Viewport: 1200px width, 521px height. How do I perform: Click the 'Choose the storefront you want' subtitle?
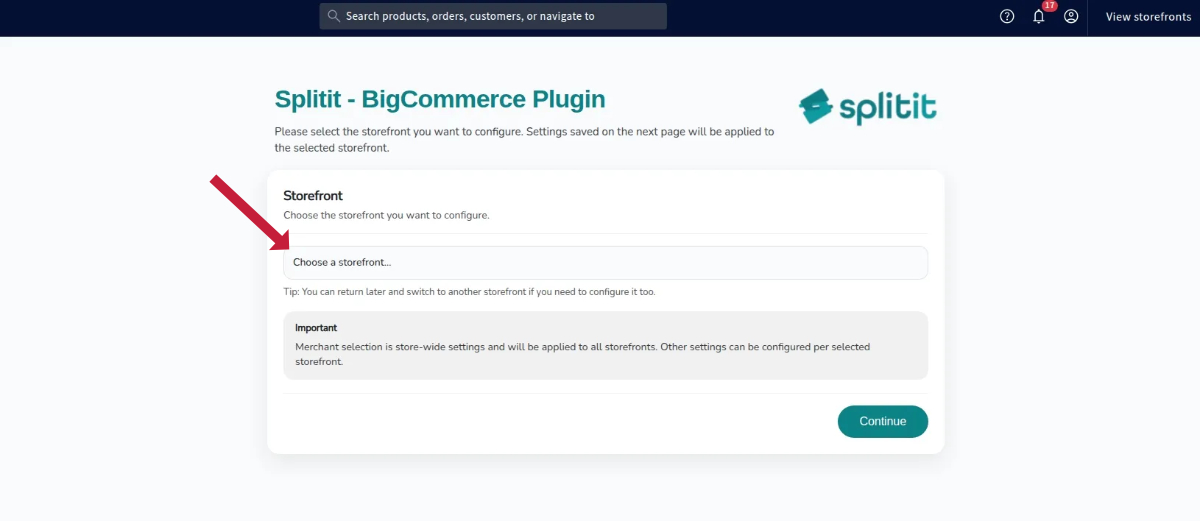click(x=386, y=215)
